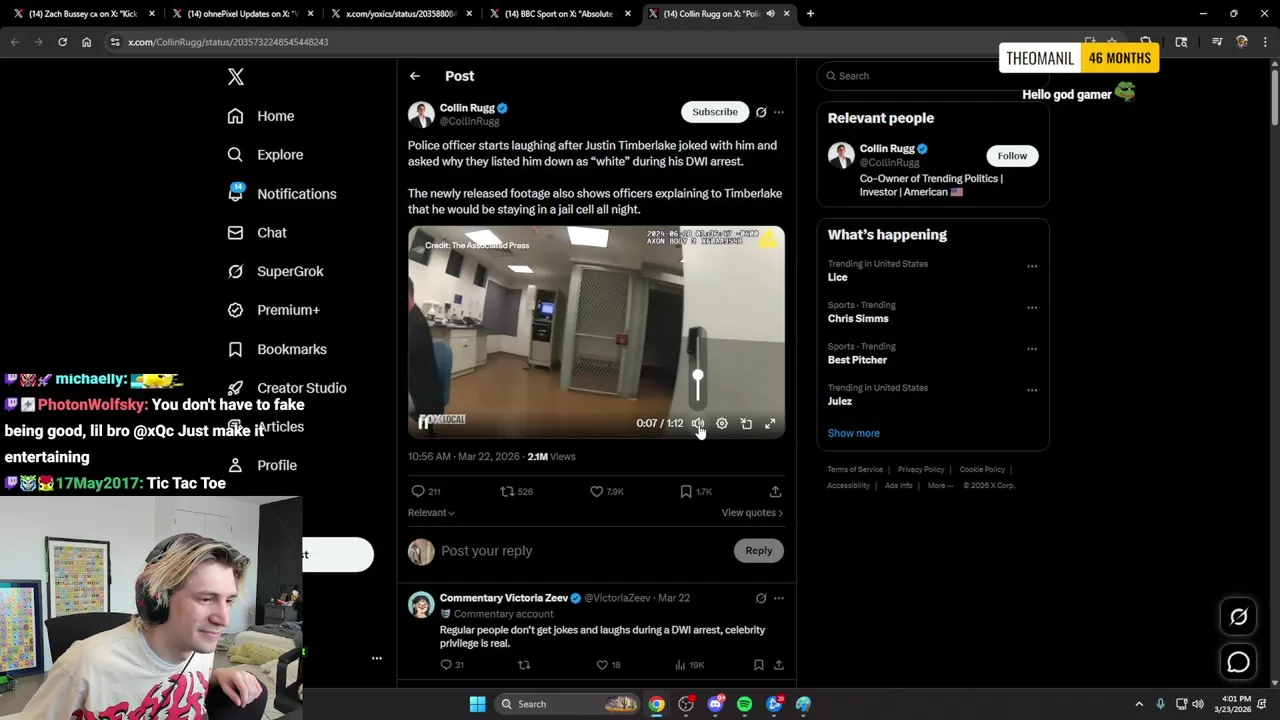Open the floating messages chat button

coord(1238,662)
